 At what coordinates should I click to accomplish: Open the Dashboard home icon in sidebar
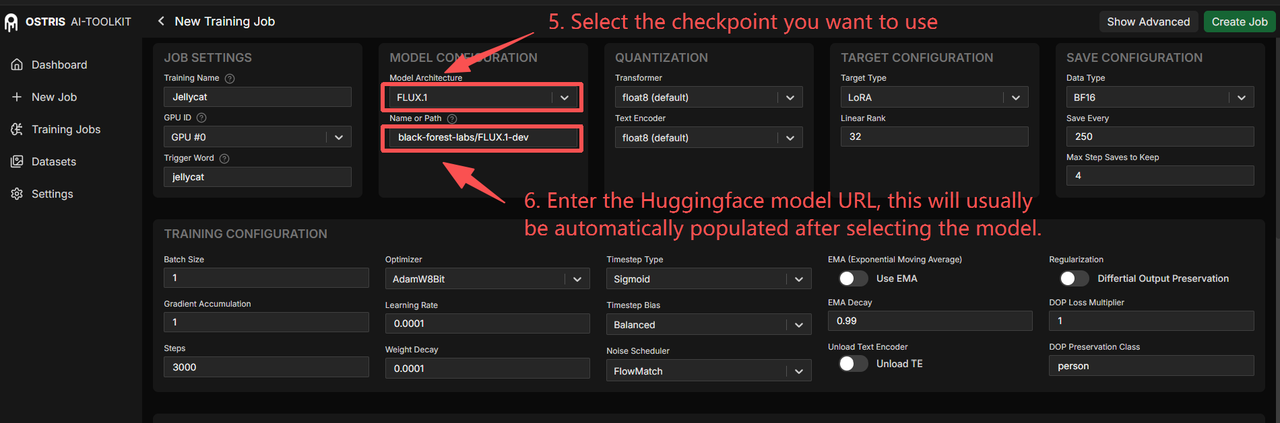click(16, 65)
